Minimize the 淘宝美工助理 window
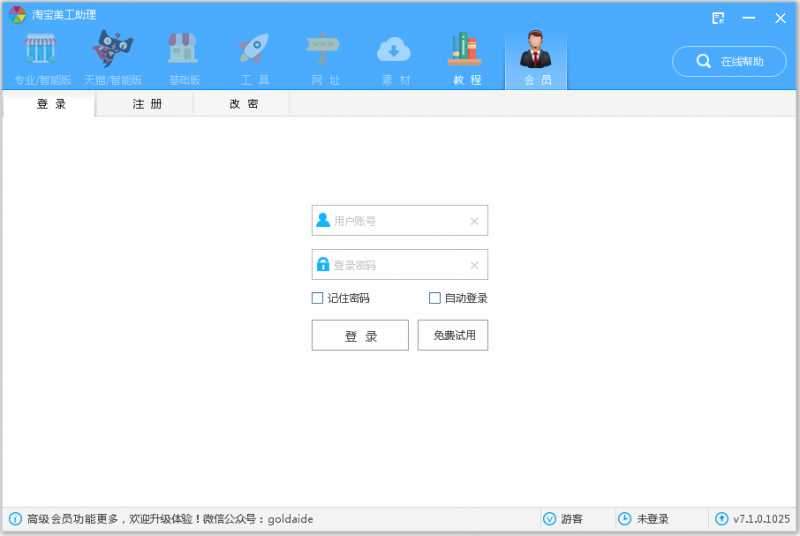800x536 pixels. [x=749, y=18]
